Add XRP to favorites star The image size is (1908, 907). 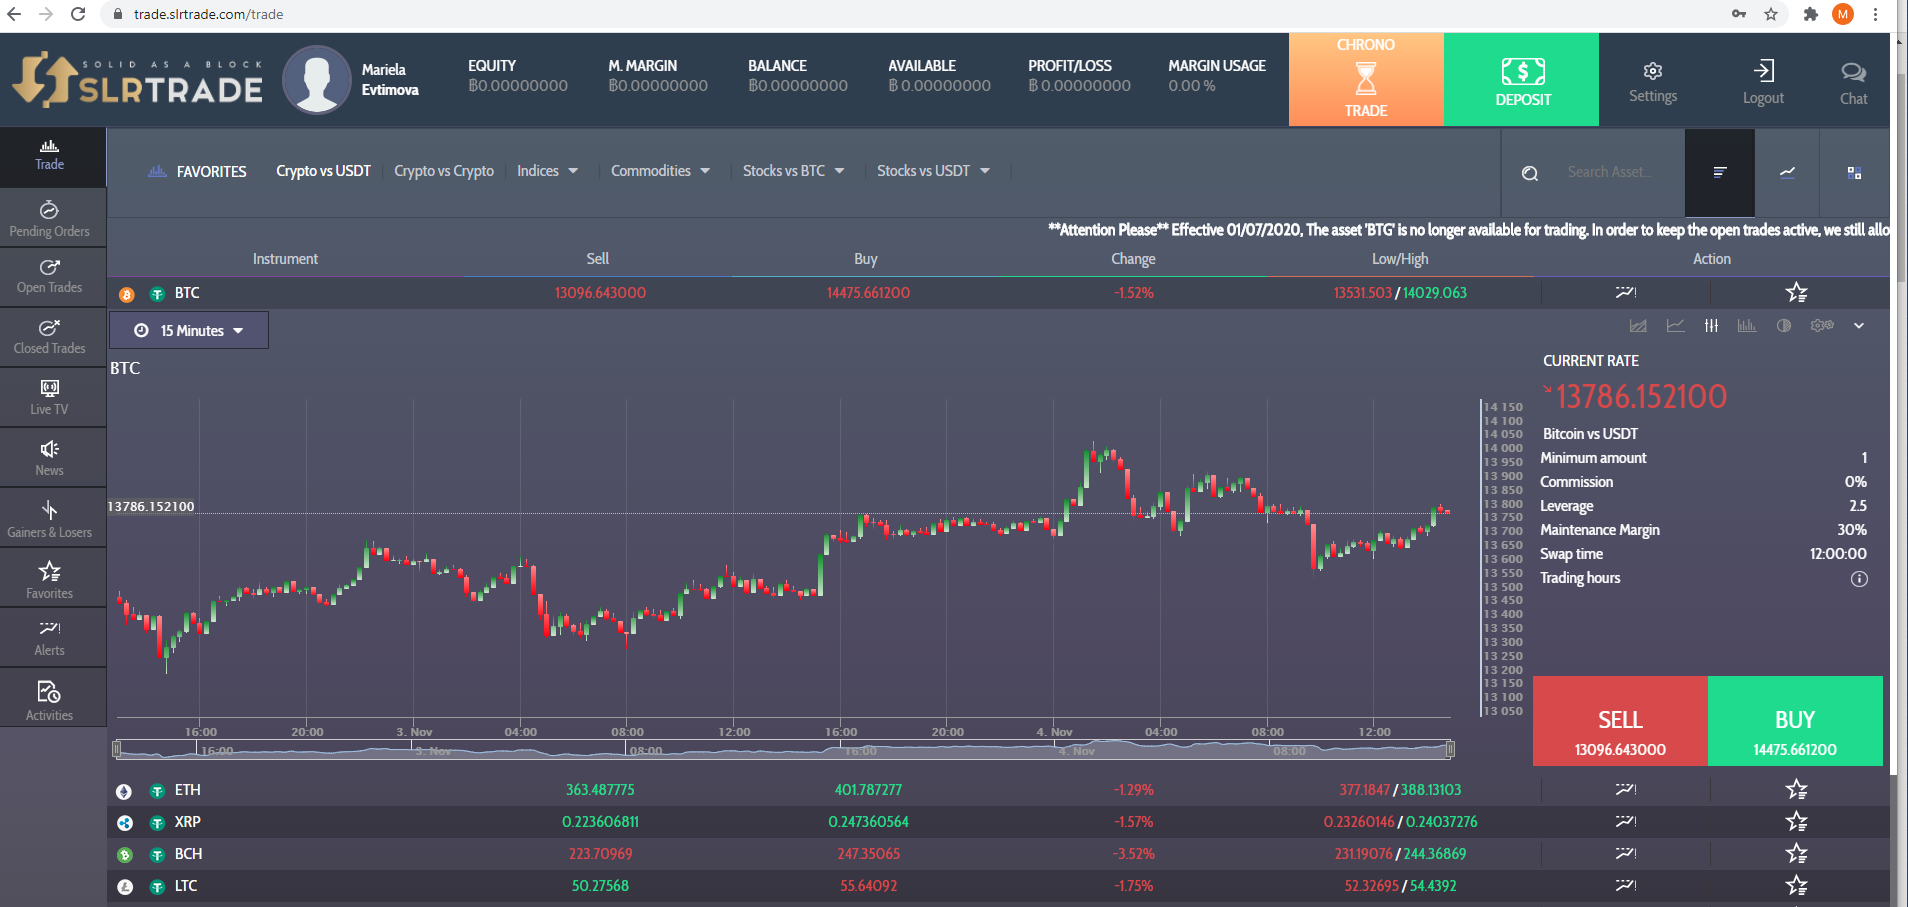pyautogui.click(x=1796, y=822)
